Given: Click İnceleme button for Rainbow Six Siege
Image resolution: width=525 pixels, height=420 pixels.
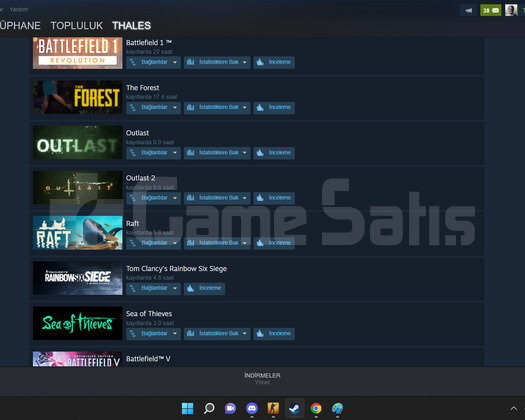Looking at the screenshot, I should click(x=204, y=288).
